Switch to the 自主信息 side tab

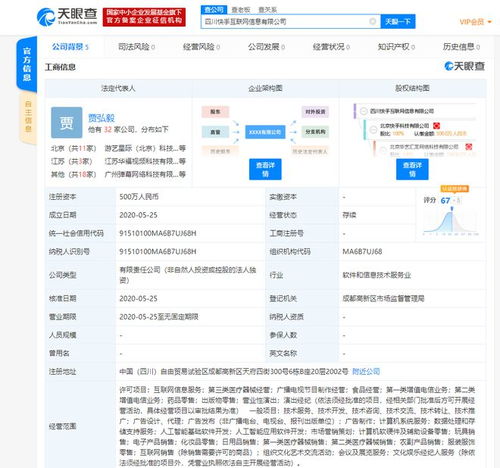(x=28, y=117)
